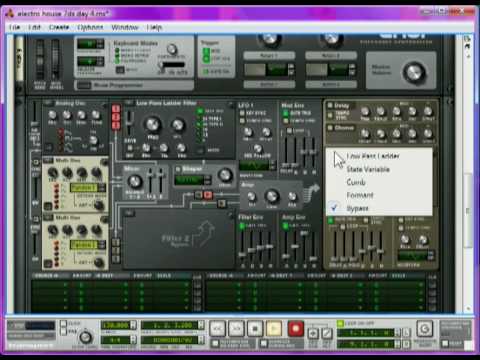Toggle the Pre checkbox in transport
Viewport: 480px width, 360px height.
coord(63,331)
